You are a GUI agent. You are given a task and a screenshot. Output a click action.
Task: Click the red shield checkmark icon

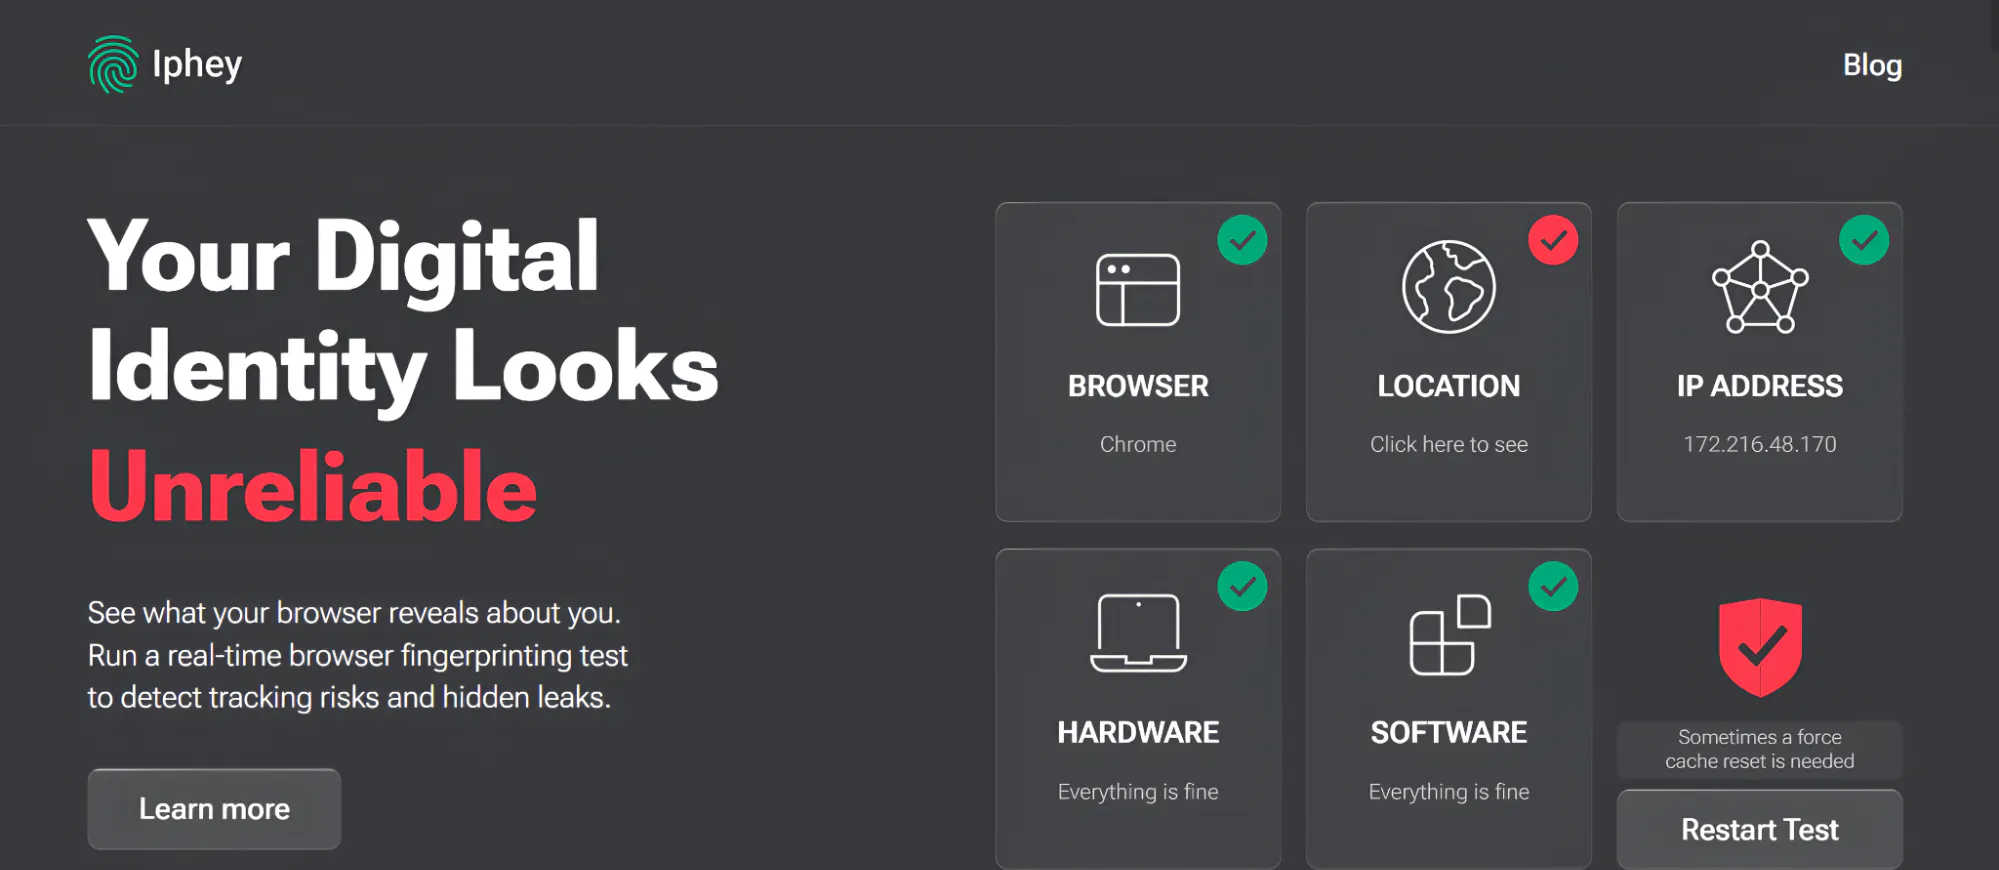click(1760, 647)
